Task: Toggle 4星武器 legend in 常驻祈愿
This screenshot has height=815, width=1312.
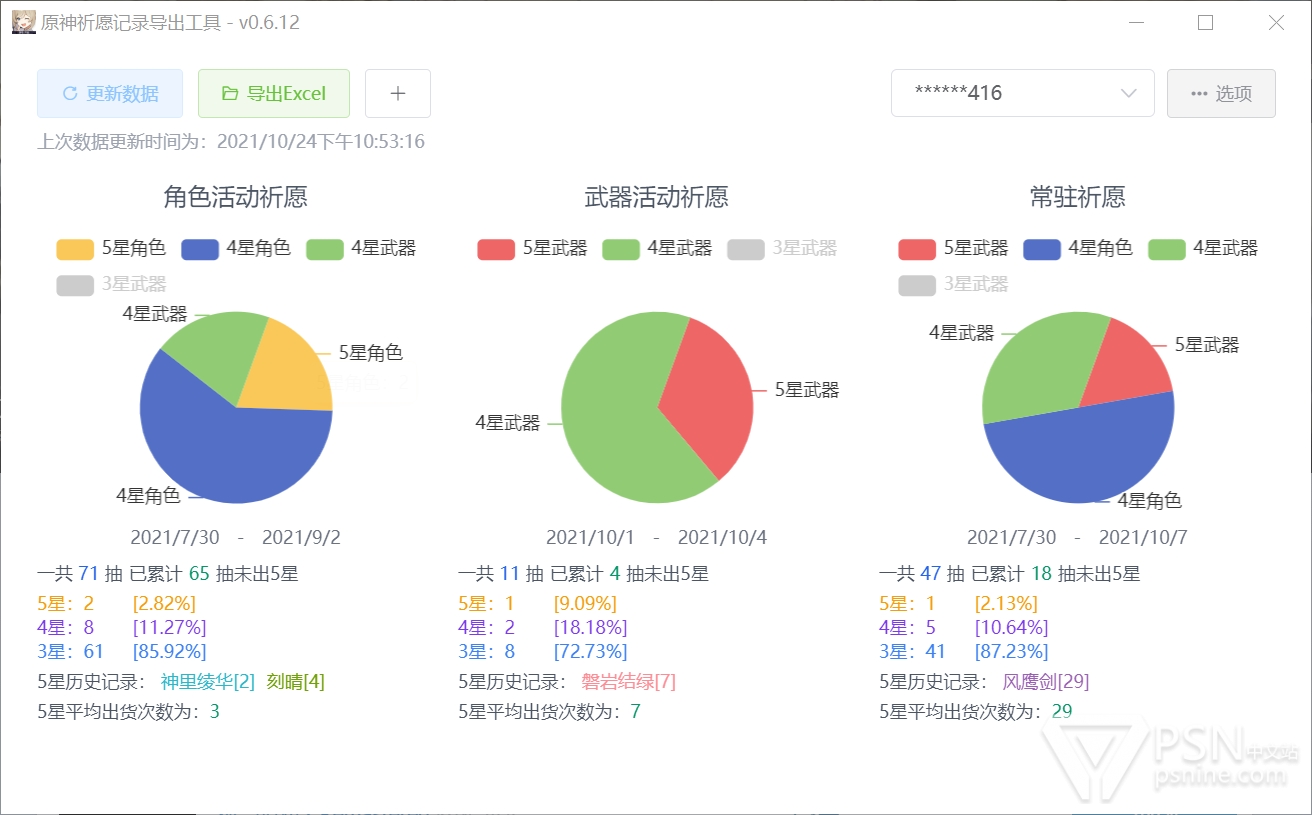Action: point(1203,248)
